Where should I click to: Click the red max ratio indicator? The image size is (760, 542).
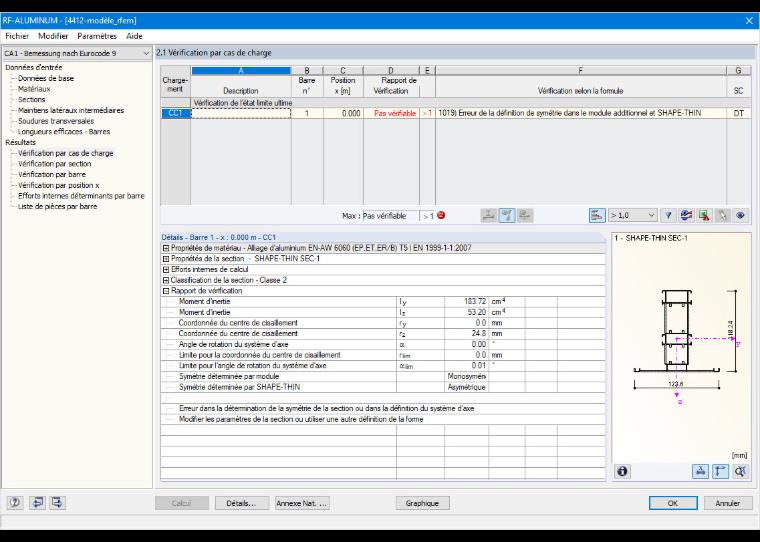pos(441,215)
